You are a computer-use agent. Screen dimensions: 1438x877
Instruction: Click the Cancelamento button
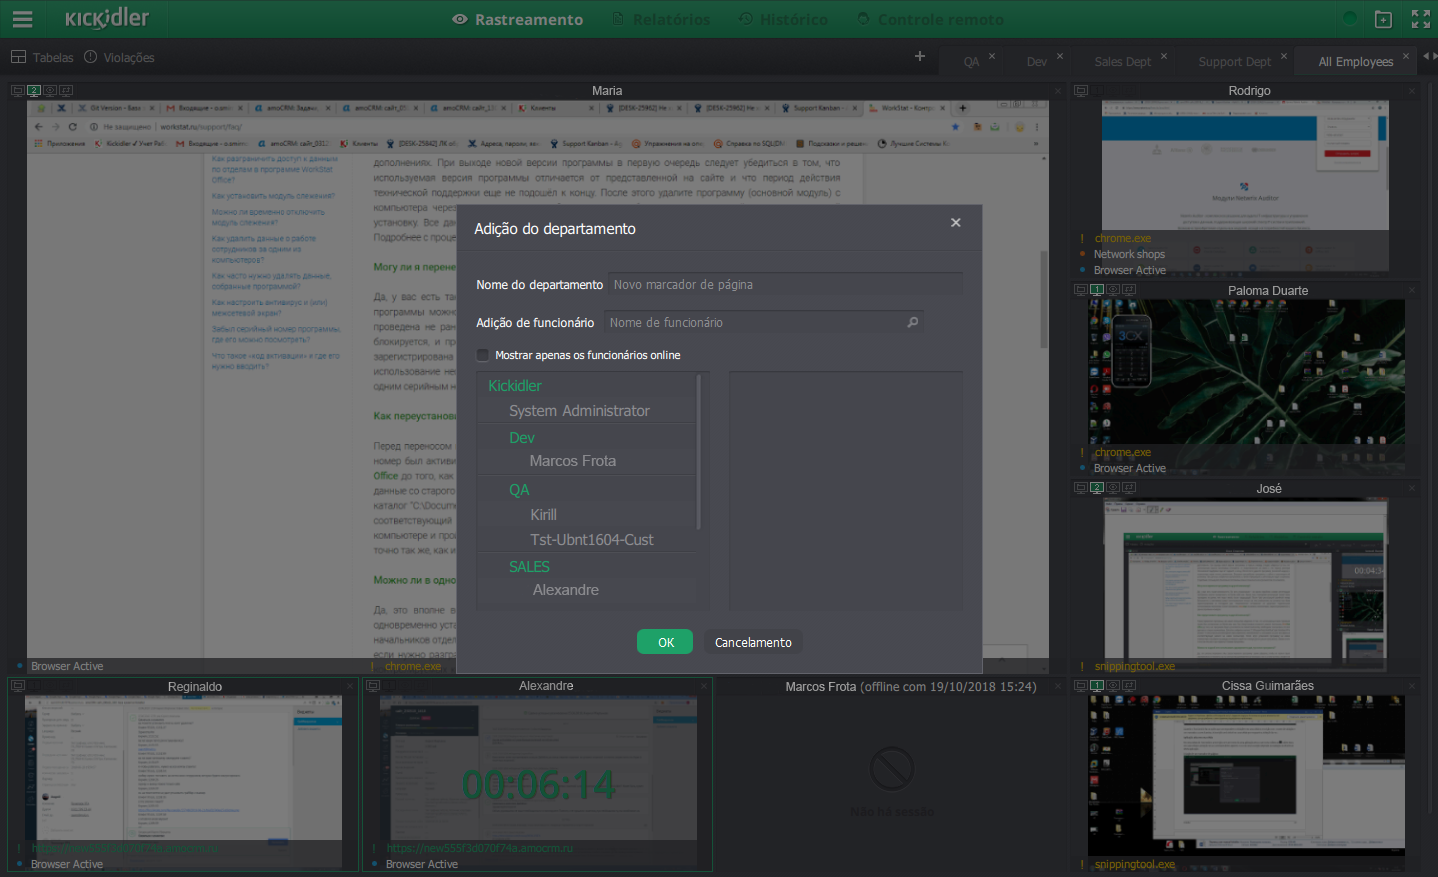tap(753, 642)
